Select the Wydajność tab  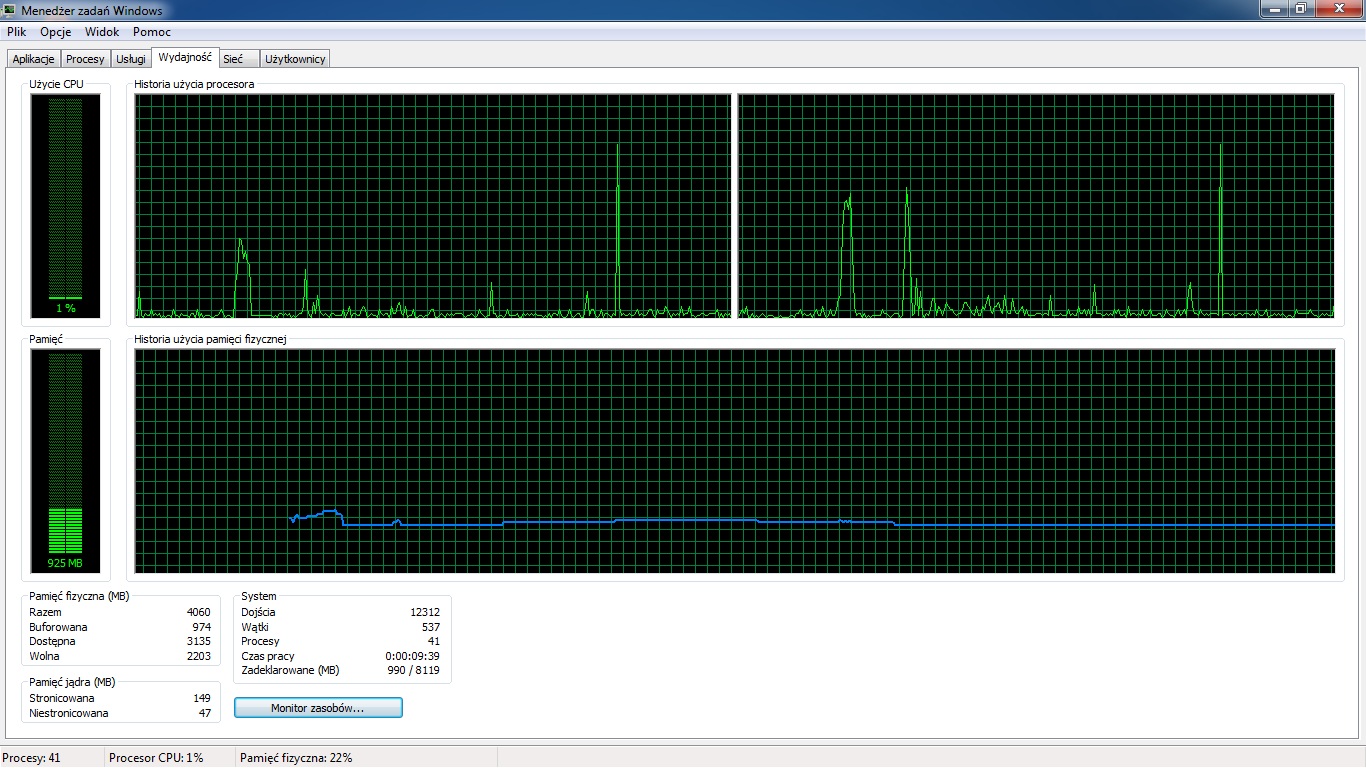(185, 58)
